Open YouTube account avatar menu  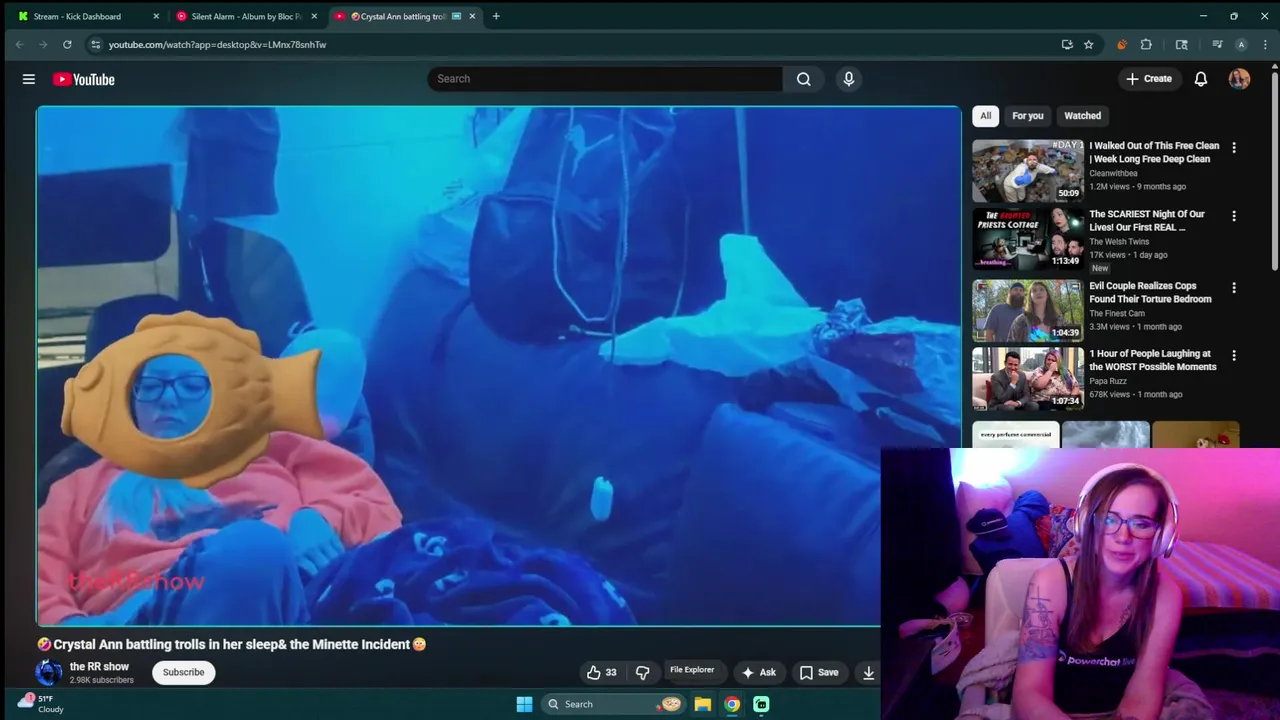point(1239,79)
